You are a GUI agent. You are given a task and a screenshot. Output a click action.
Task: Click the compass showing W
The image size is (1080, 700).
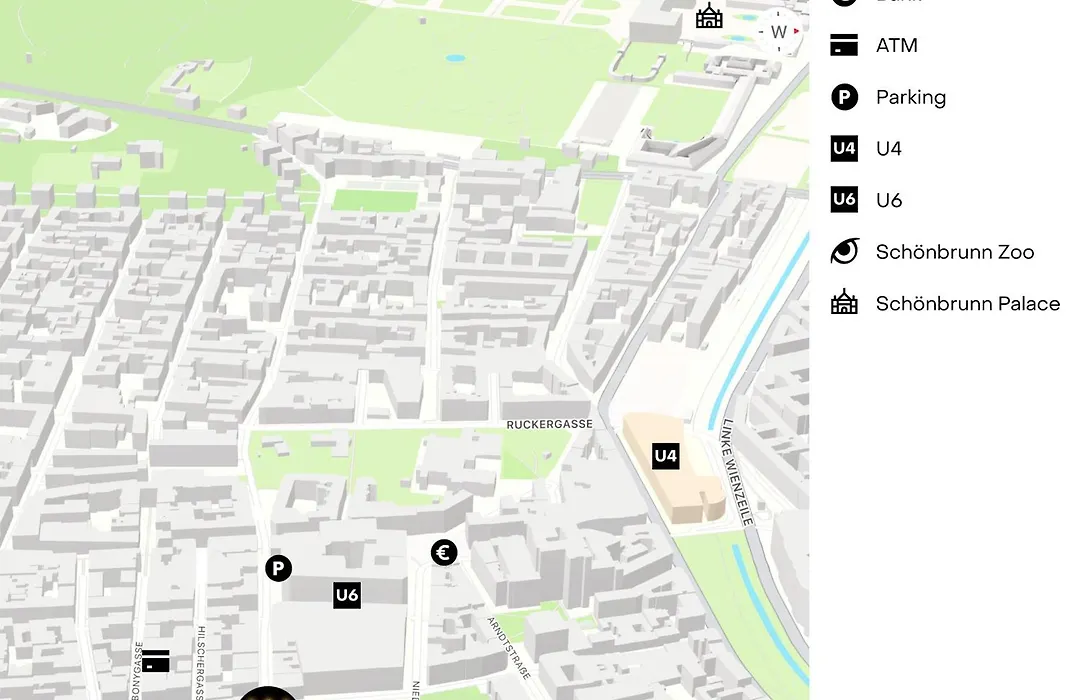[779, 32]
